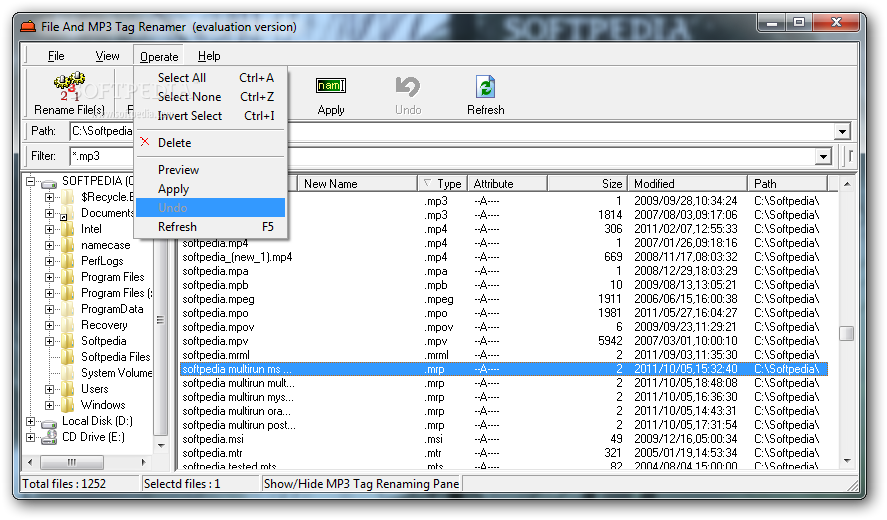Expand the CD Drive (E:) node

coord(31,437)
